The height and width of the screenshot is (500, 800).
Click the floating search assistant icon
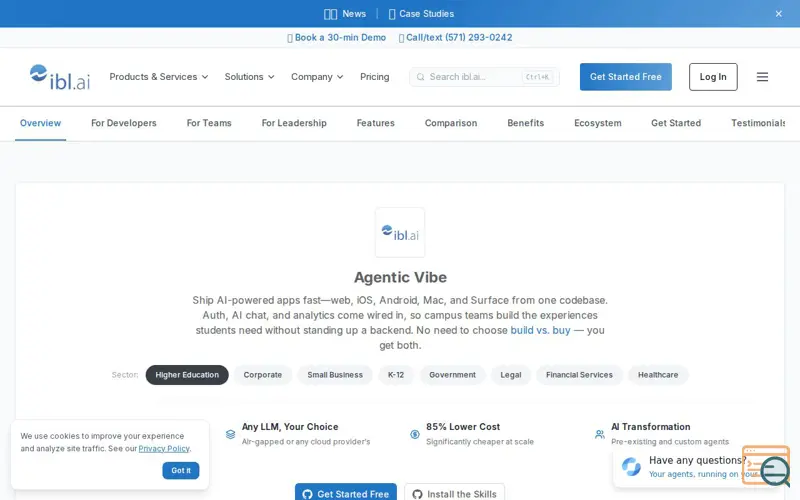point(766,465)
